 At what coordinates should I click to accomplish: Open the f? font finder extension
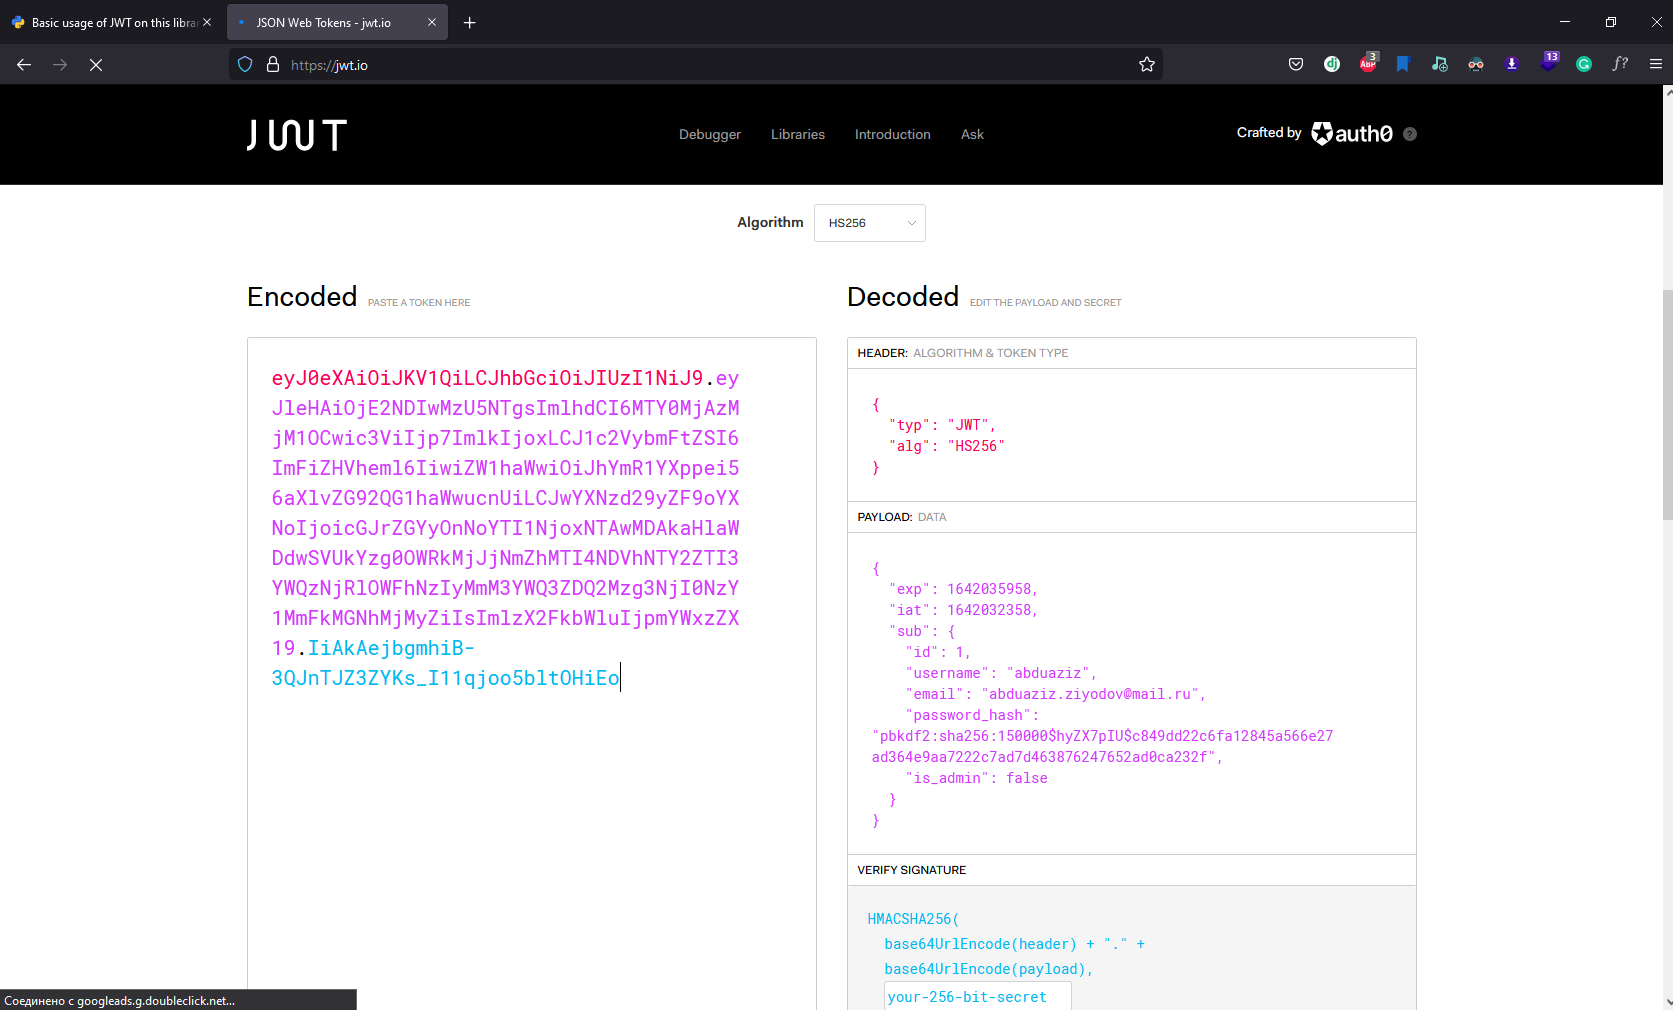point(1620,64)
